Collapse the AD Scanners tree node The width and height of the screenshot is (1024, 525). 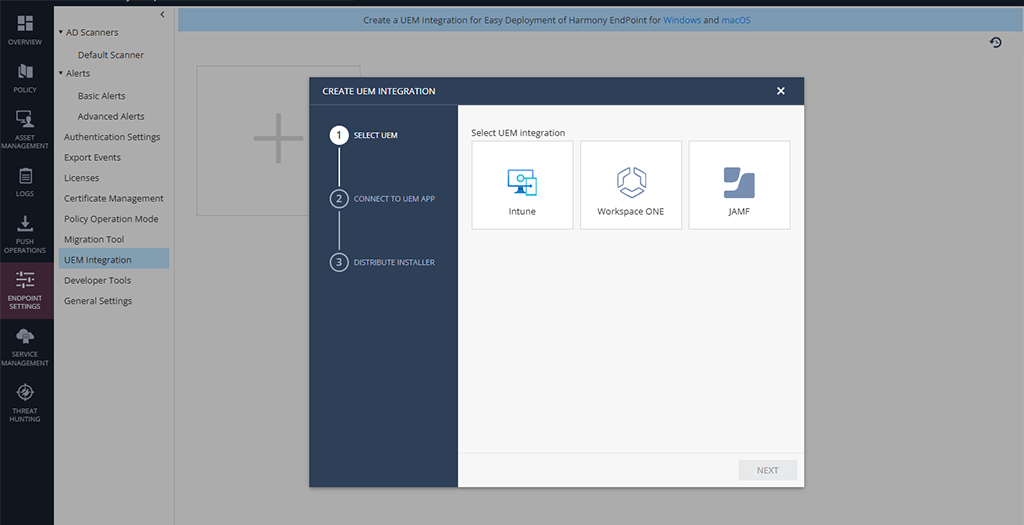pyautogui.click(x=61, y=32)
